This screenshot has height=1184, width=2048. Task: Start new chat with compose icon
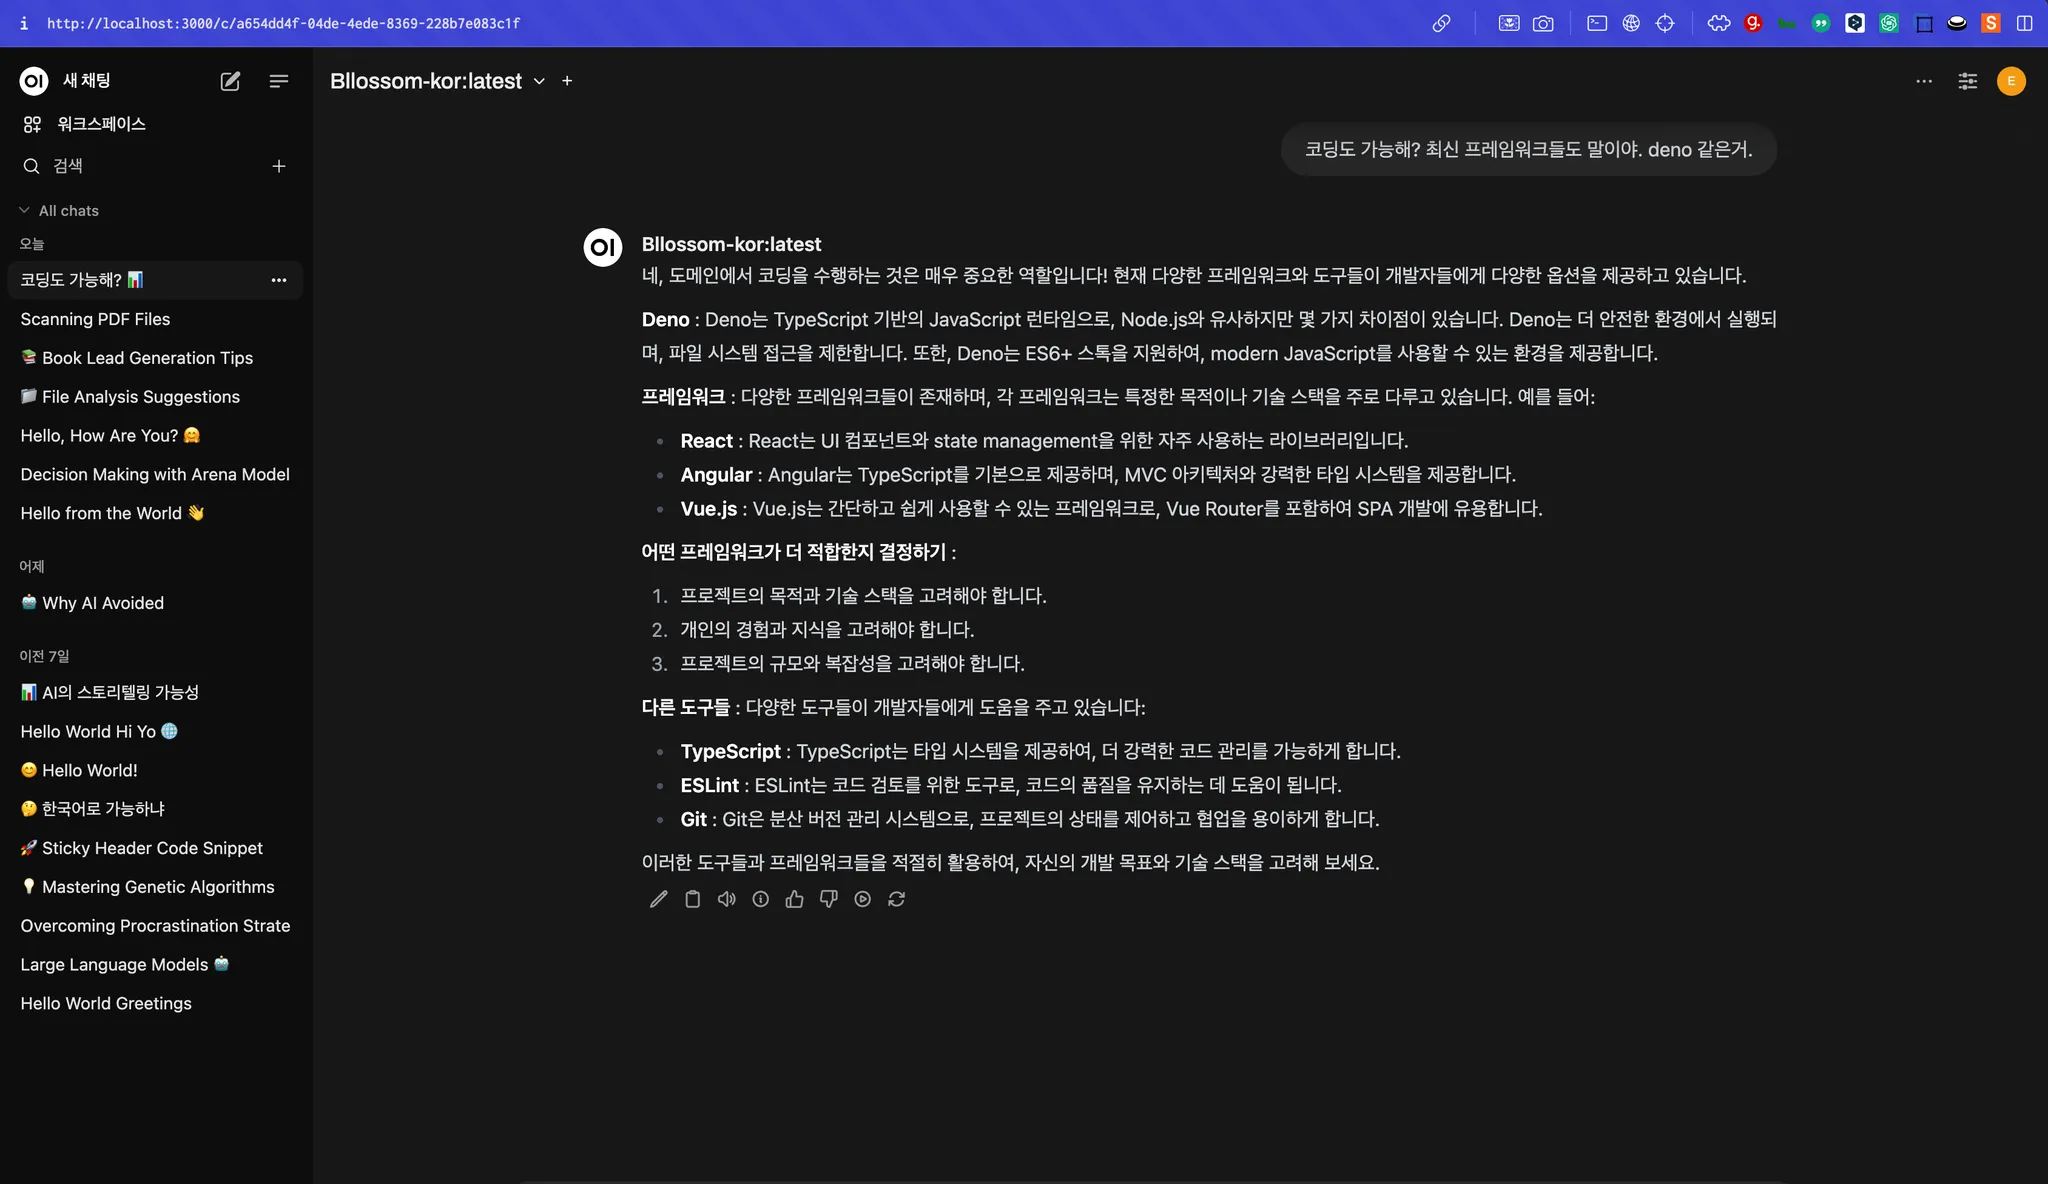pos(230,81)
